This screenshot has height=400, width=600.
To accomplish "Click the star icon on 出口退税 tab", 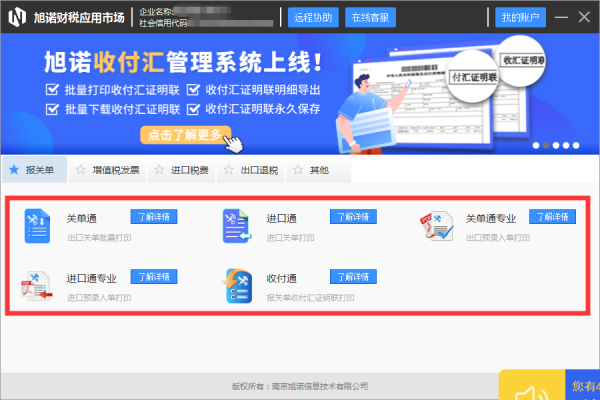I will coord(228,170).
